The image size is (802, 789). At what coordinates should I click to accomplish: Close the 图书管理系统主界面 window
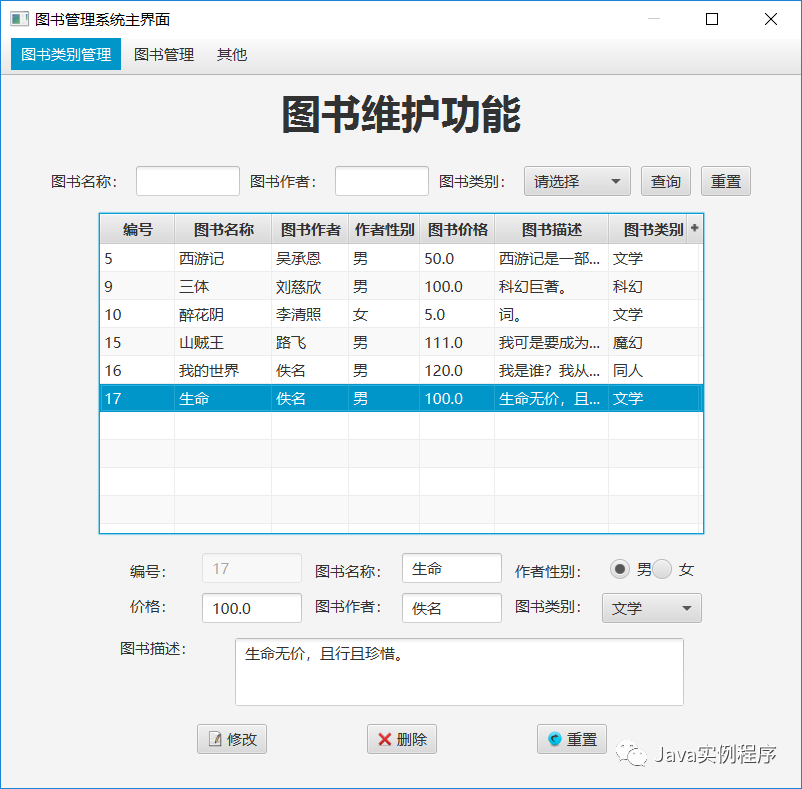click(x=771, y=19)
